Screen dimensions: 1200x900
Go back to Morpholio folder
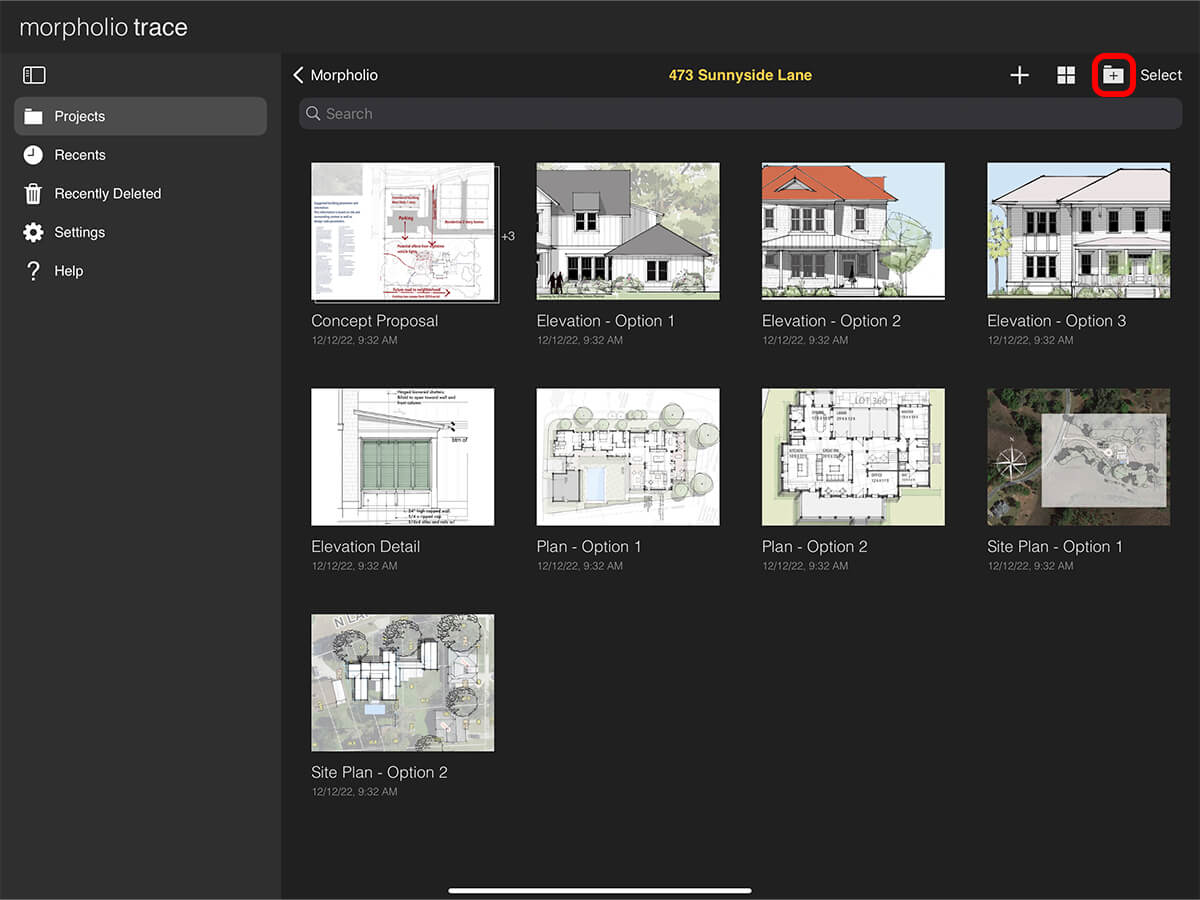point(335,75)
